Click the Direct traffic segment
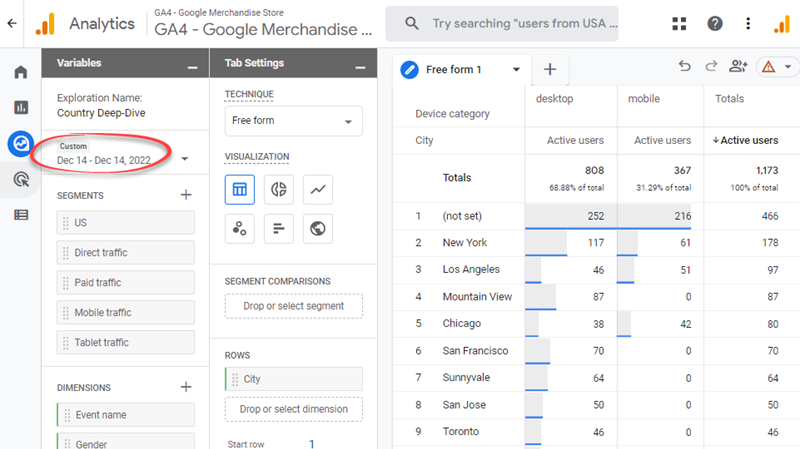 tap(126, 253)
